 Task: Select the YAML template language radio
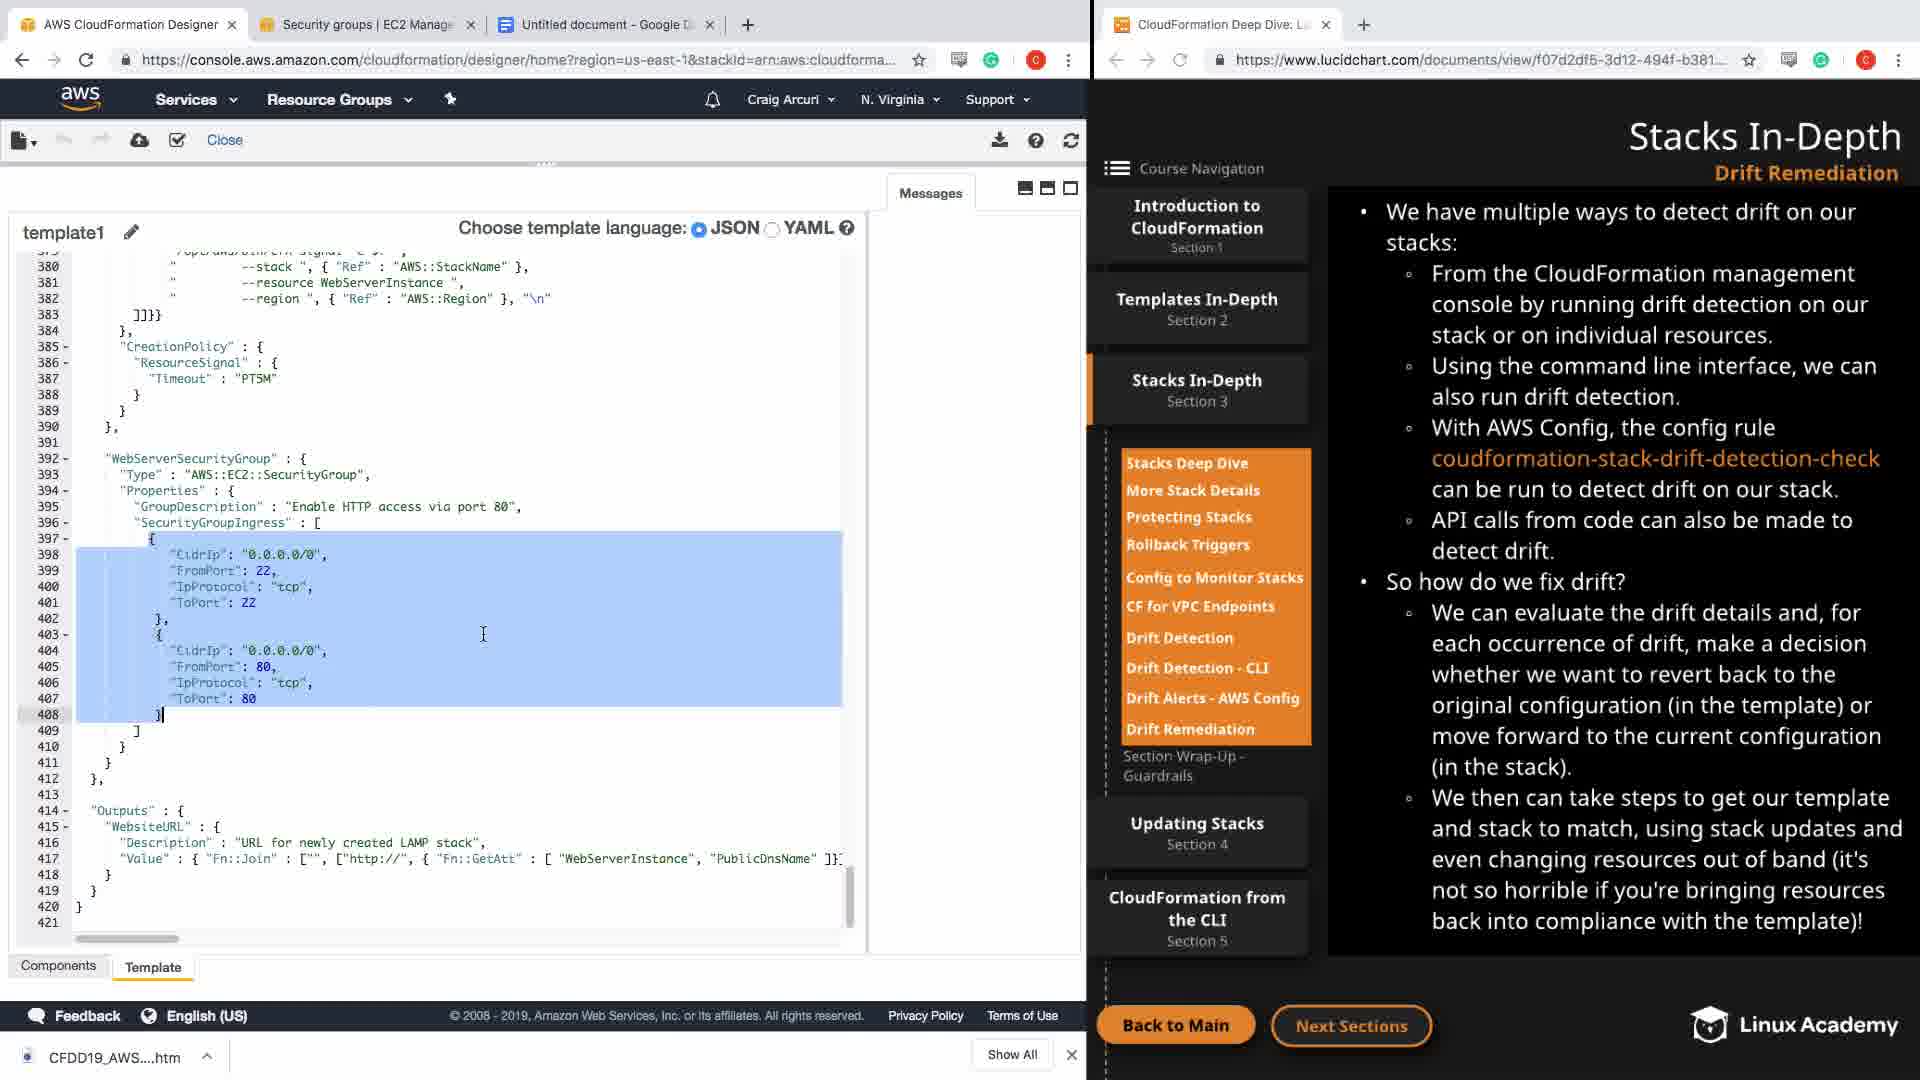click(772, 229)
